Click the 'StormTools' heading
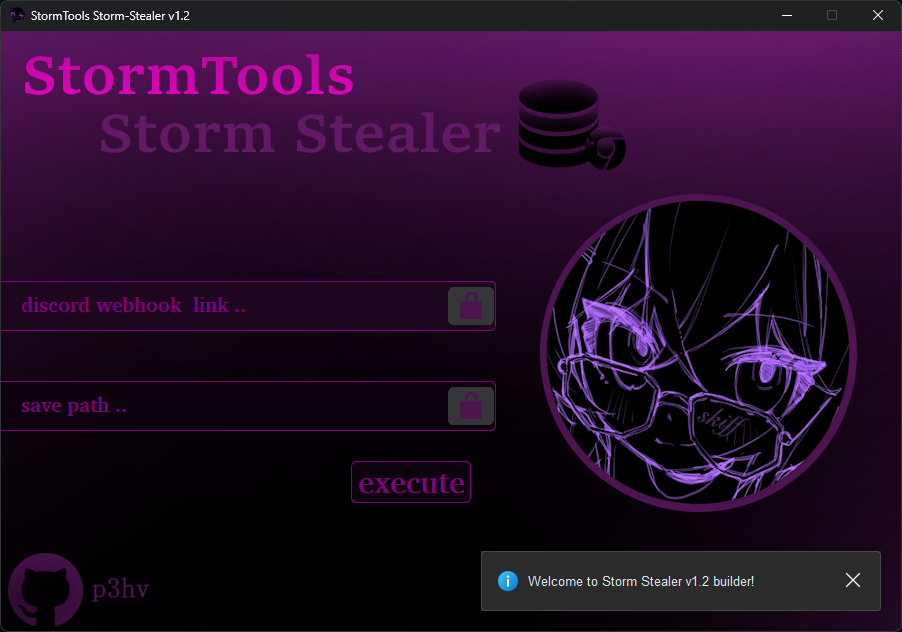This screenshot has height=632, width=902. (x=189, y=75)
